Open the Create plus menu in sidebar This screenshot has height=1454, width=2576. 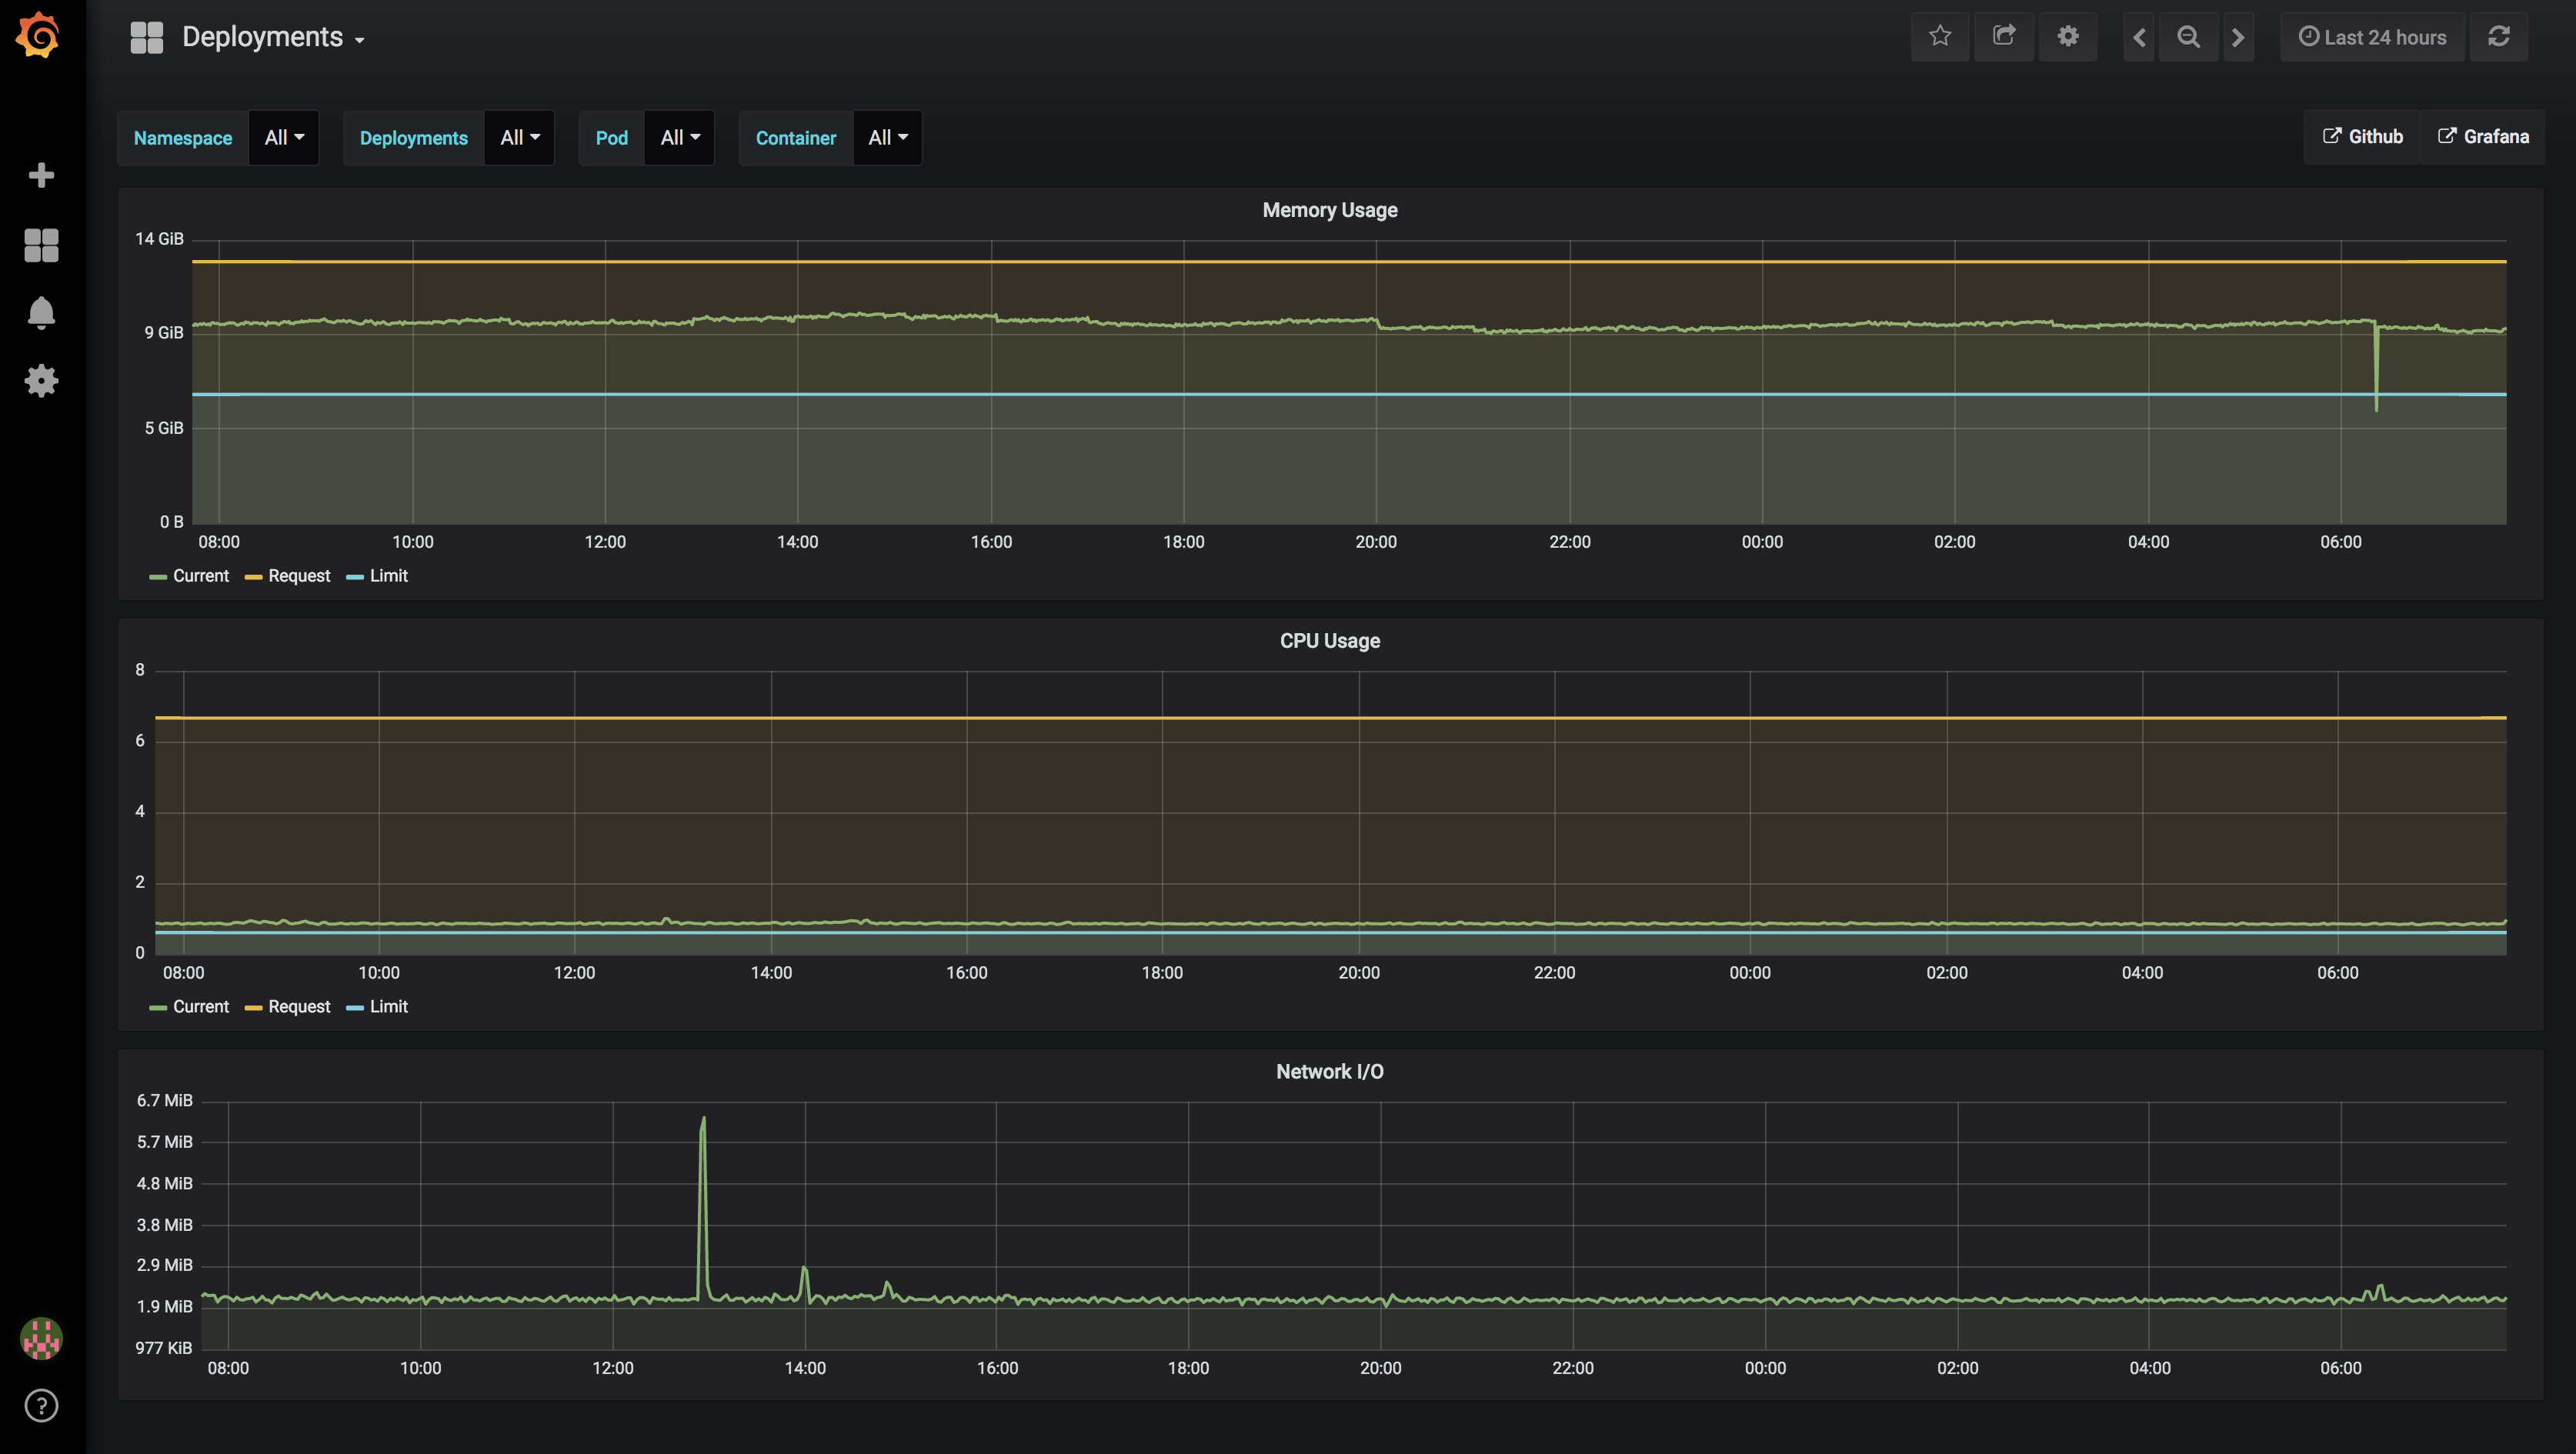click(x=41, y=175)
